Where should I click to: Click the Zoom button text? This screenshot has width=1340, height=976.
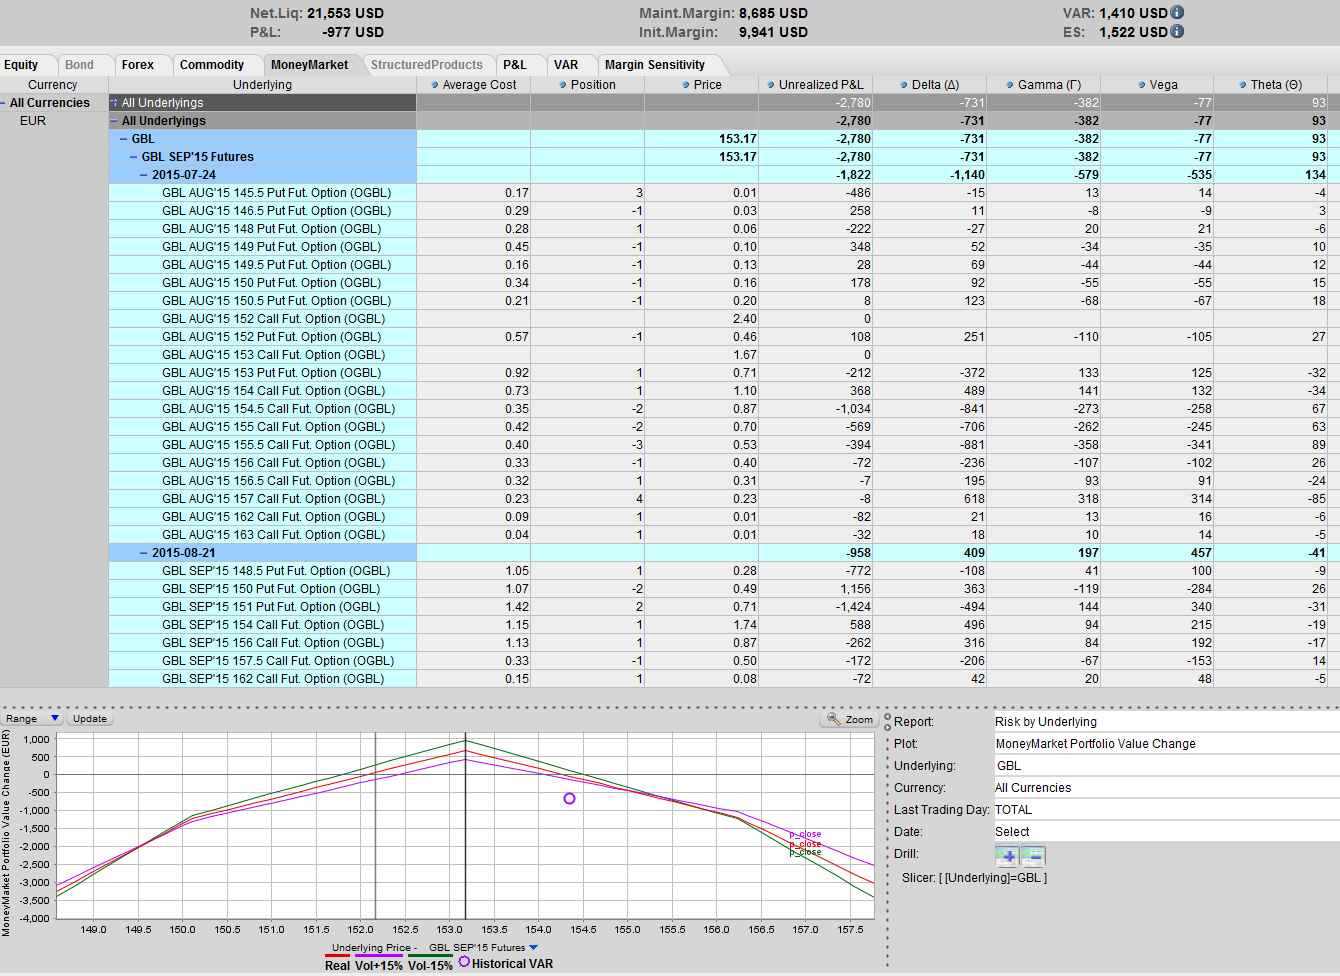(x=859, y=719)
